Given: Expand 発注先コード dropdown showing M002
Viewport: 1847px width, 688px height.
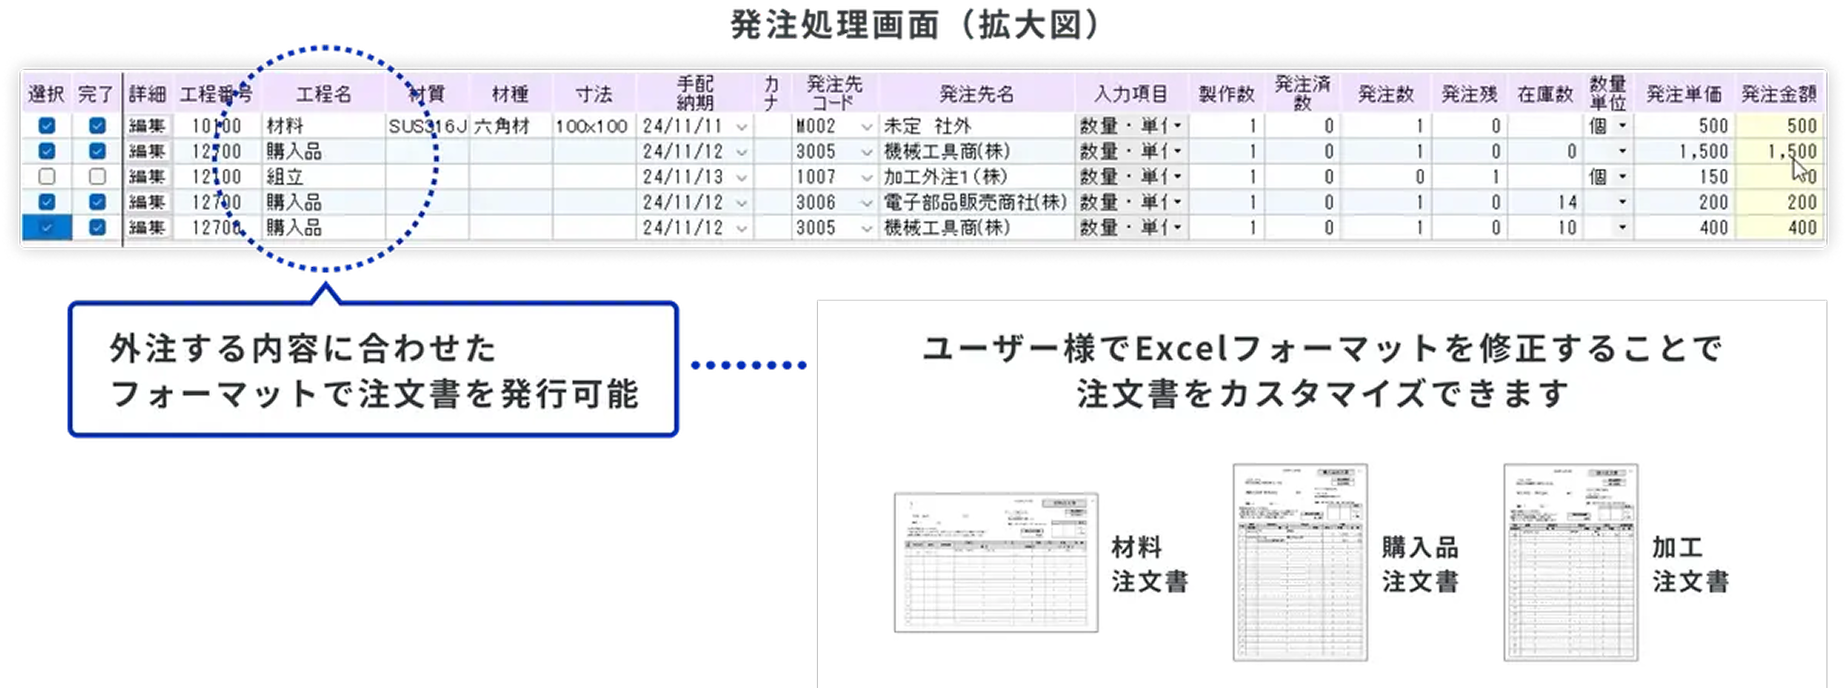Looking at the screenshot, I should click(866, 127).
